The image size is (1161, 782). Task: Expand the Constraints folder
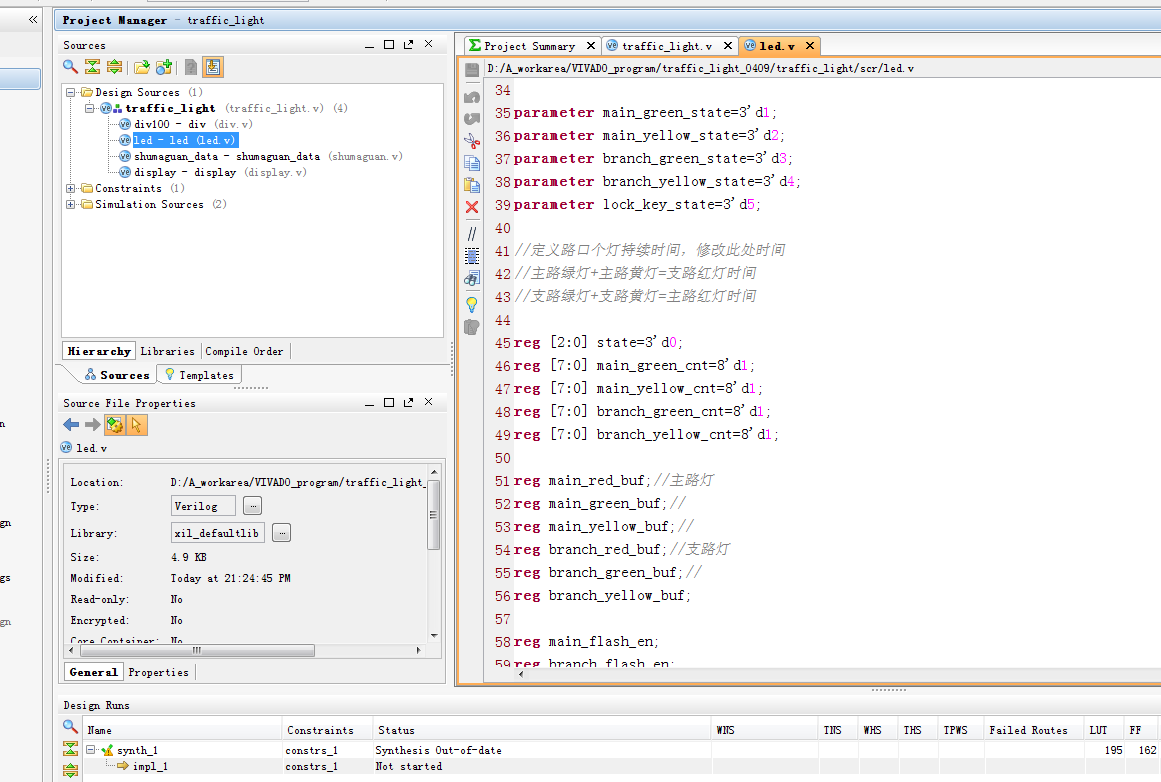click(71, 188)
